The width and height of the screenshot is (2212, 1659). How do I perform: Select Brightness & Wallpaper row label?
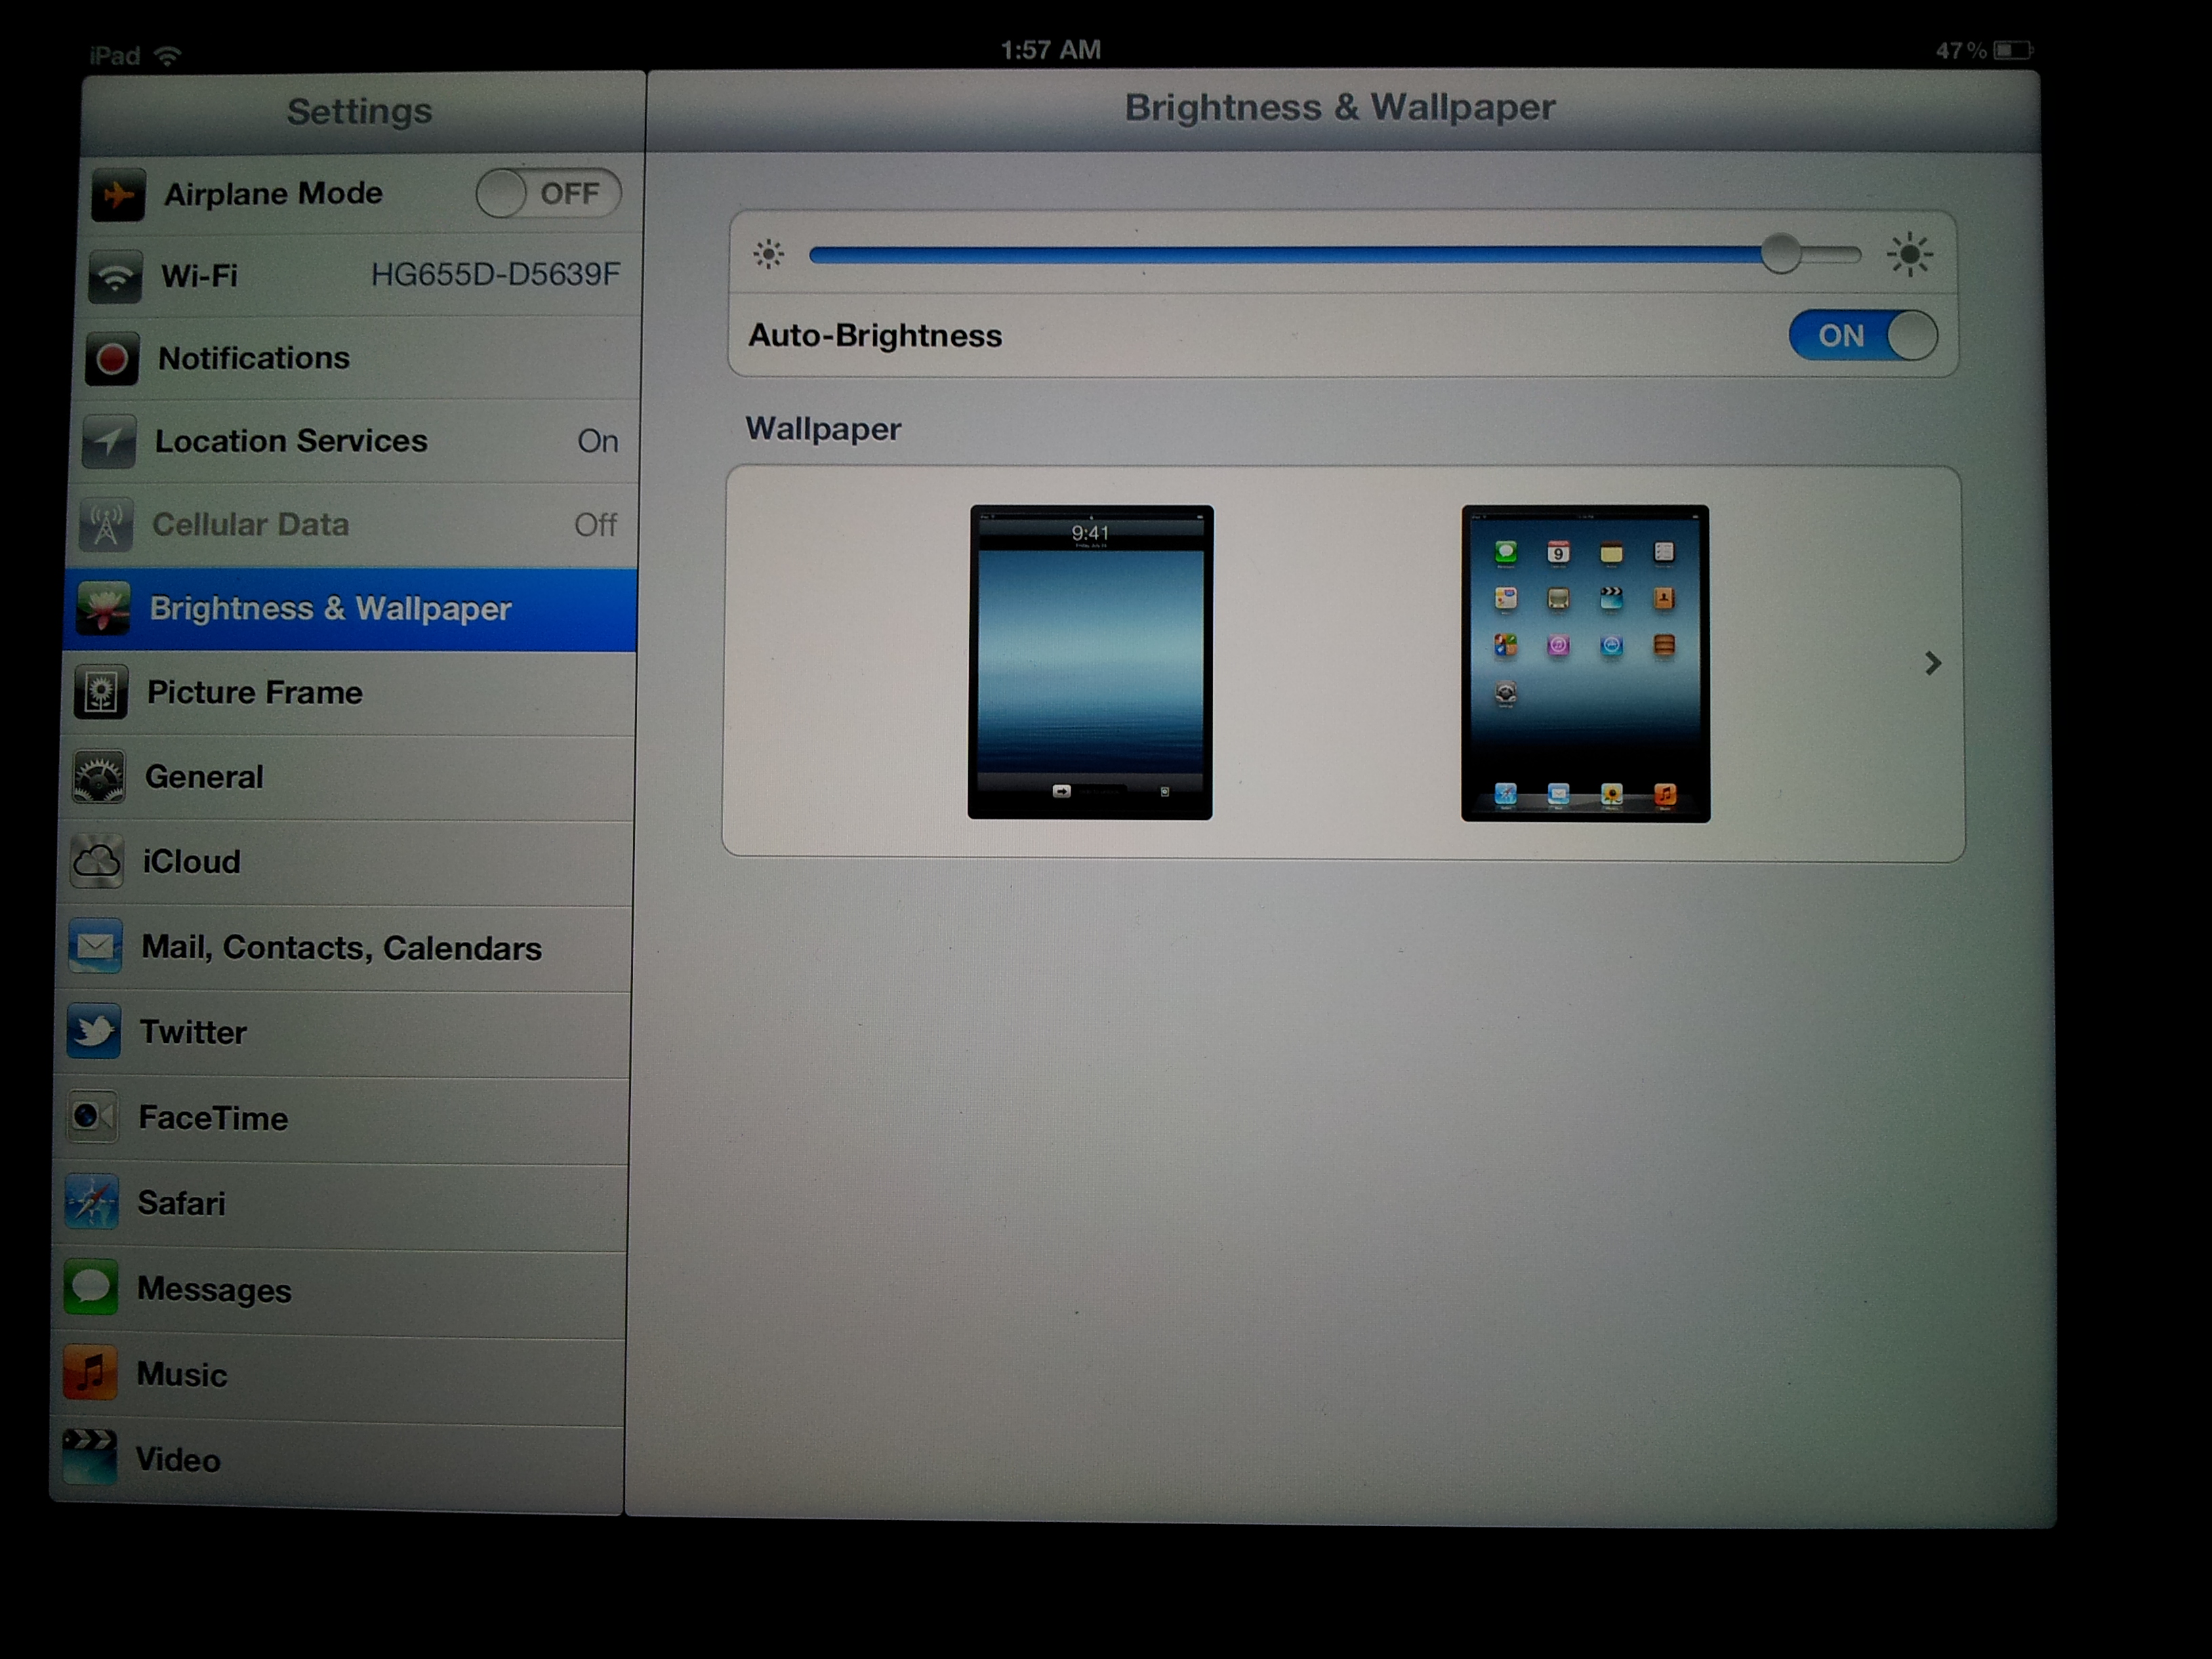330,609
